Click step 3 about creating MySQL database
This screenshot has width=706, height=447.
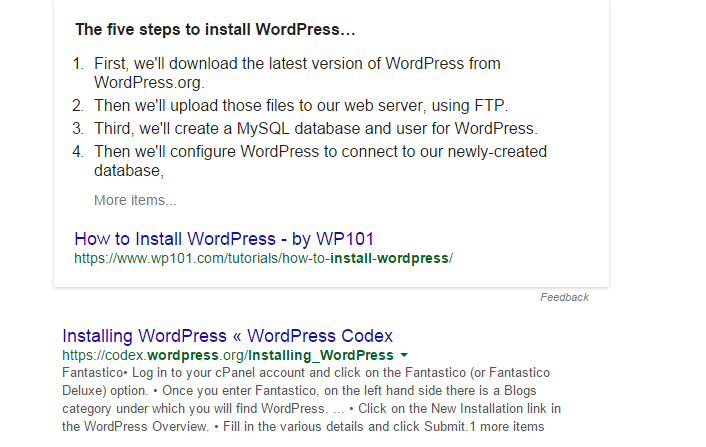[x=316, y=129]
